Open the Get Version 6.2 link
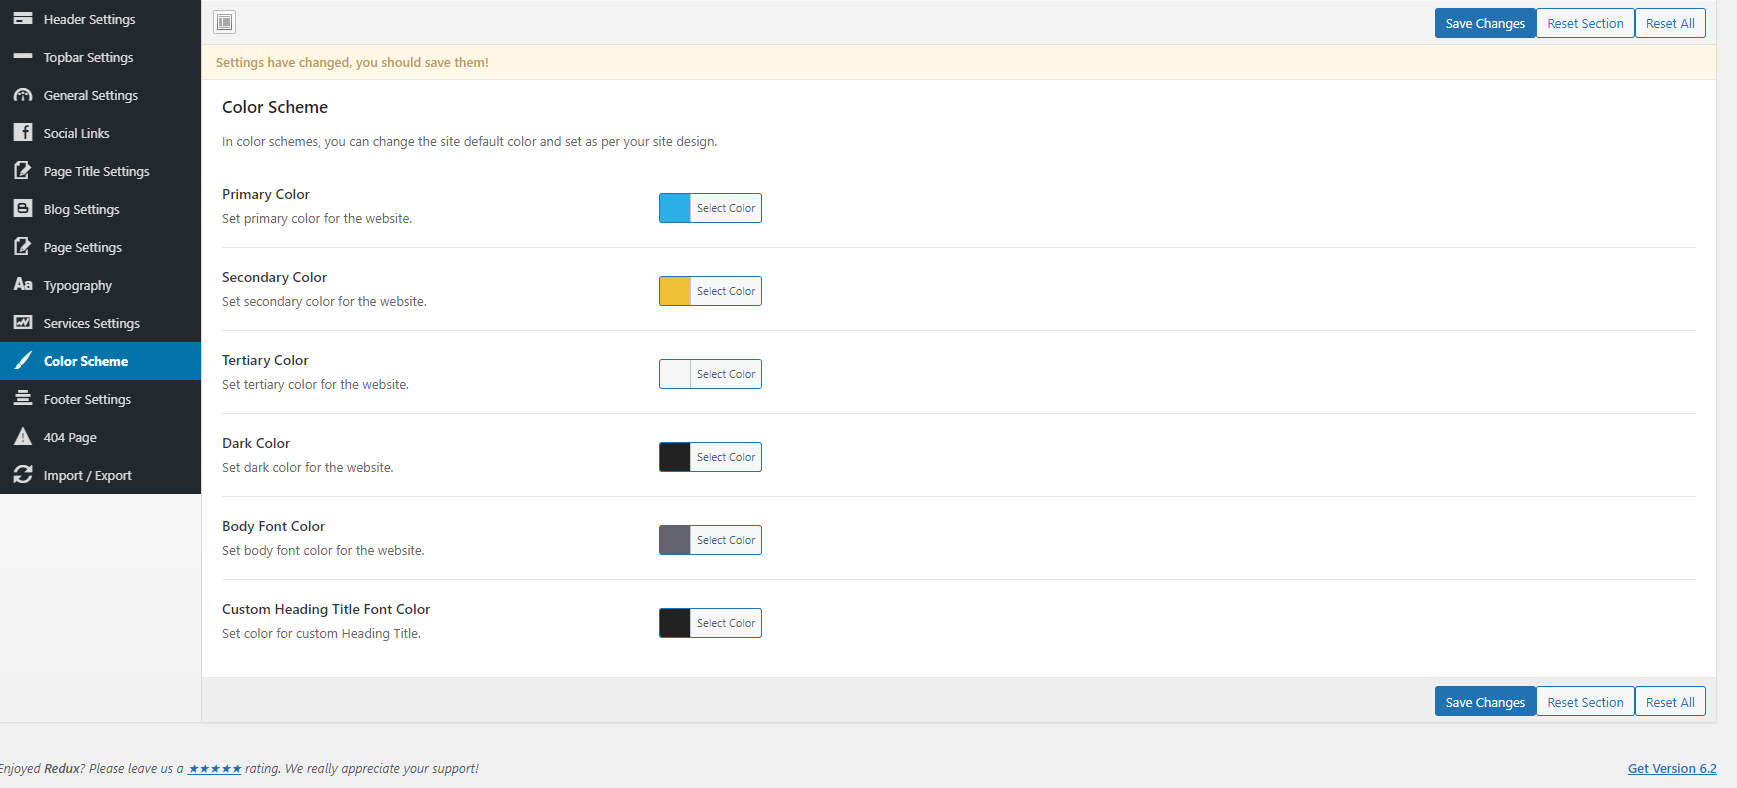The width and height of the screenshot is (1737, 788). click(x=1671, y=768)
